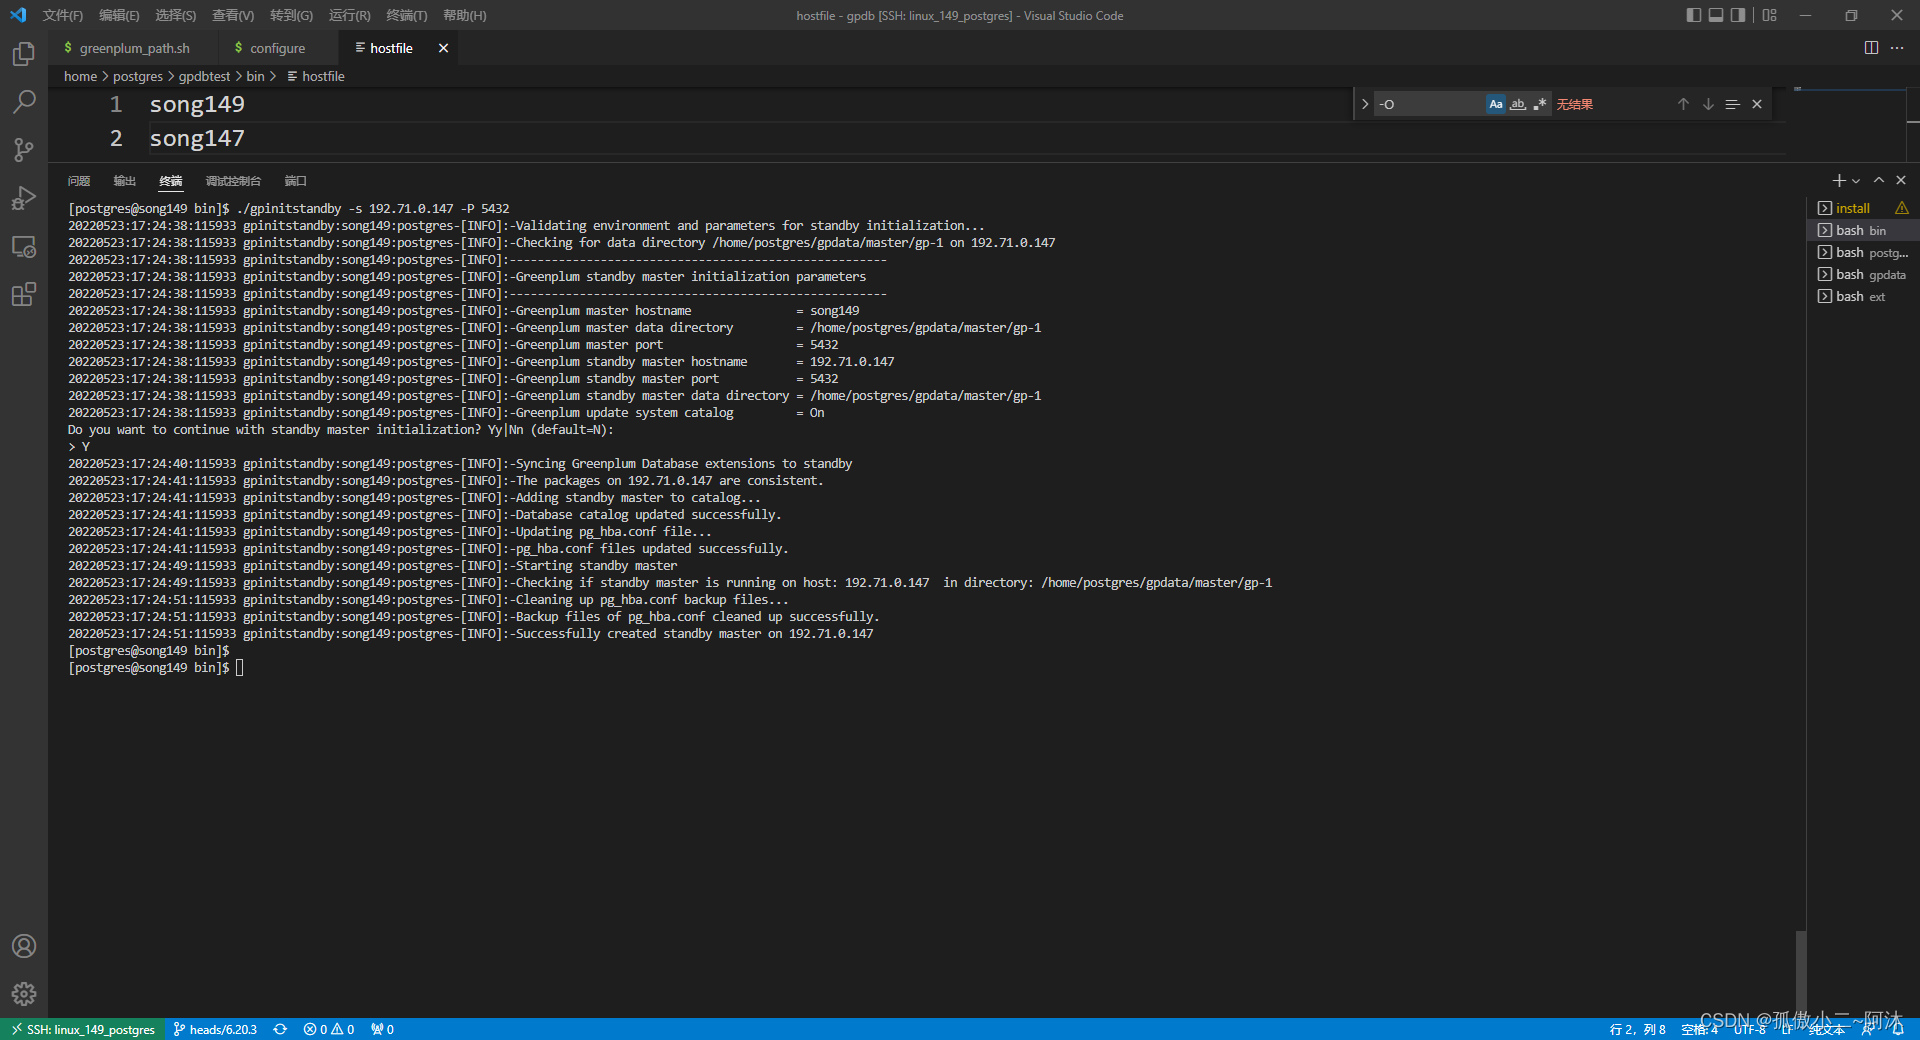Go to next match in find widget
Screen dimensions: 1920x1040
pos(1708,104)
